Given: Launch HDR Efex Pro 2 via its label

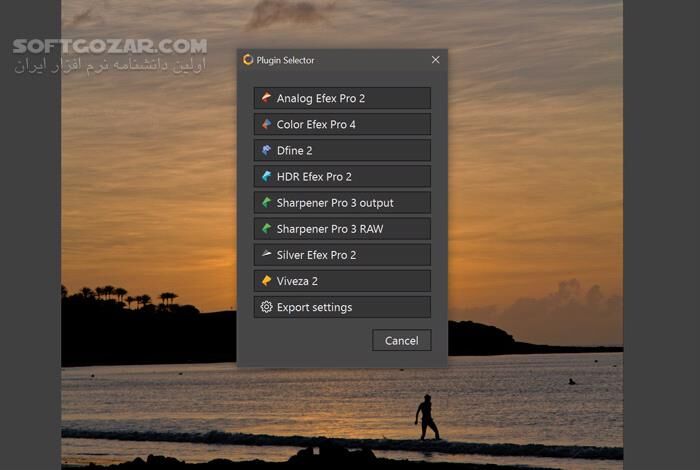Looking at the screenshot, I should tap(314, 176).
